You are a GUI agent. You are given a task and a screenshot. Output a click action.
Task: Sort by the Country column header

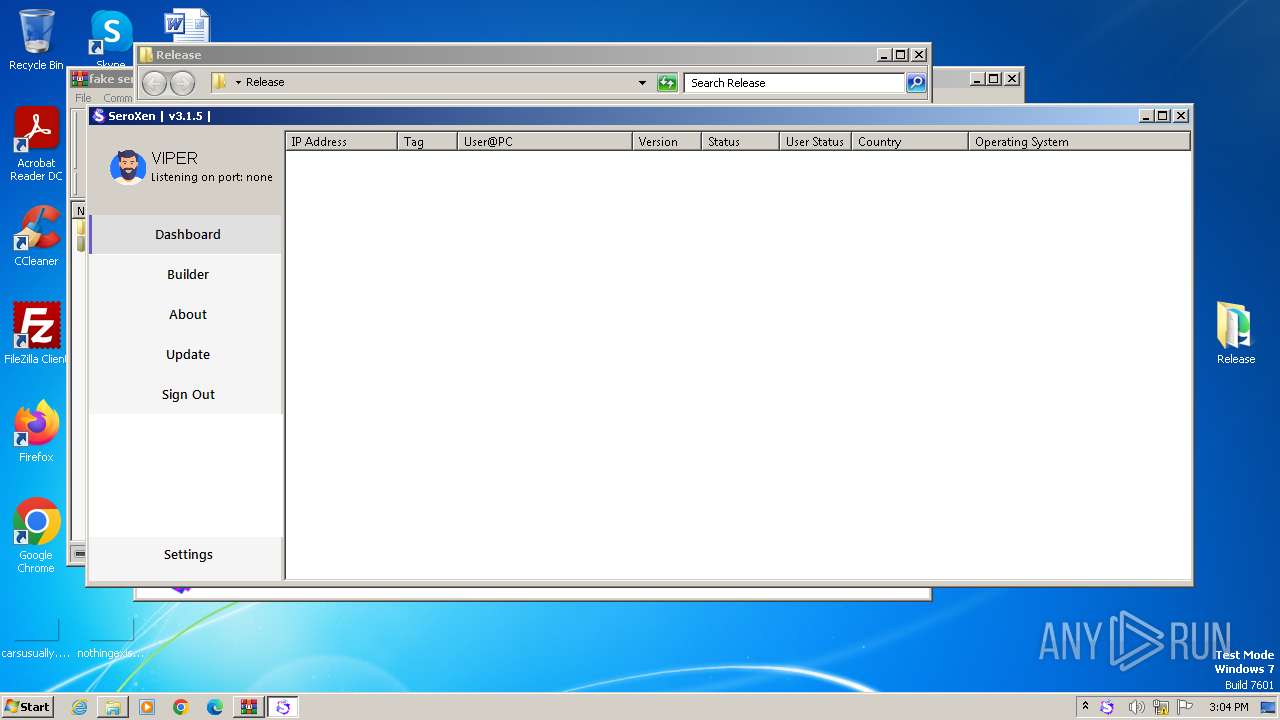coord(910,142)
